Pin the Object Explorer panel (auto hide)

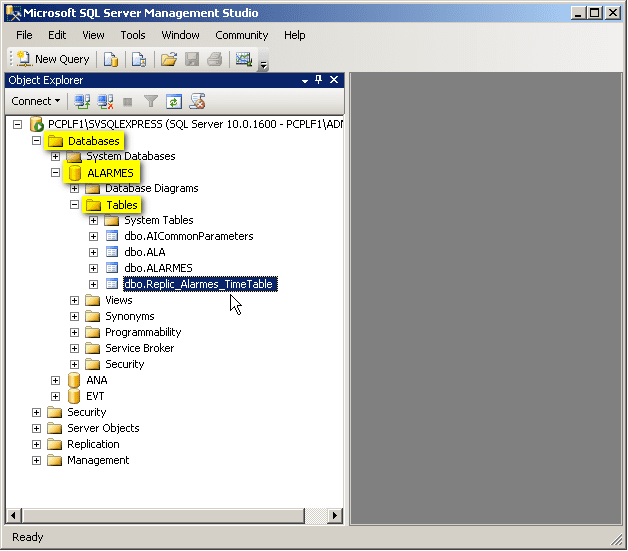click(x=319, y=80)
